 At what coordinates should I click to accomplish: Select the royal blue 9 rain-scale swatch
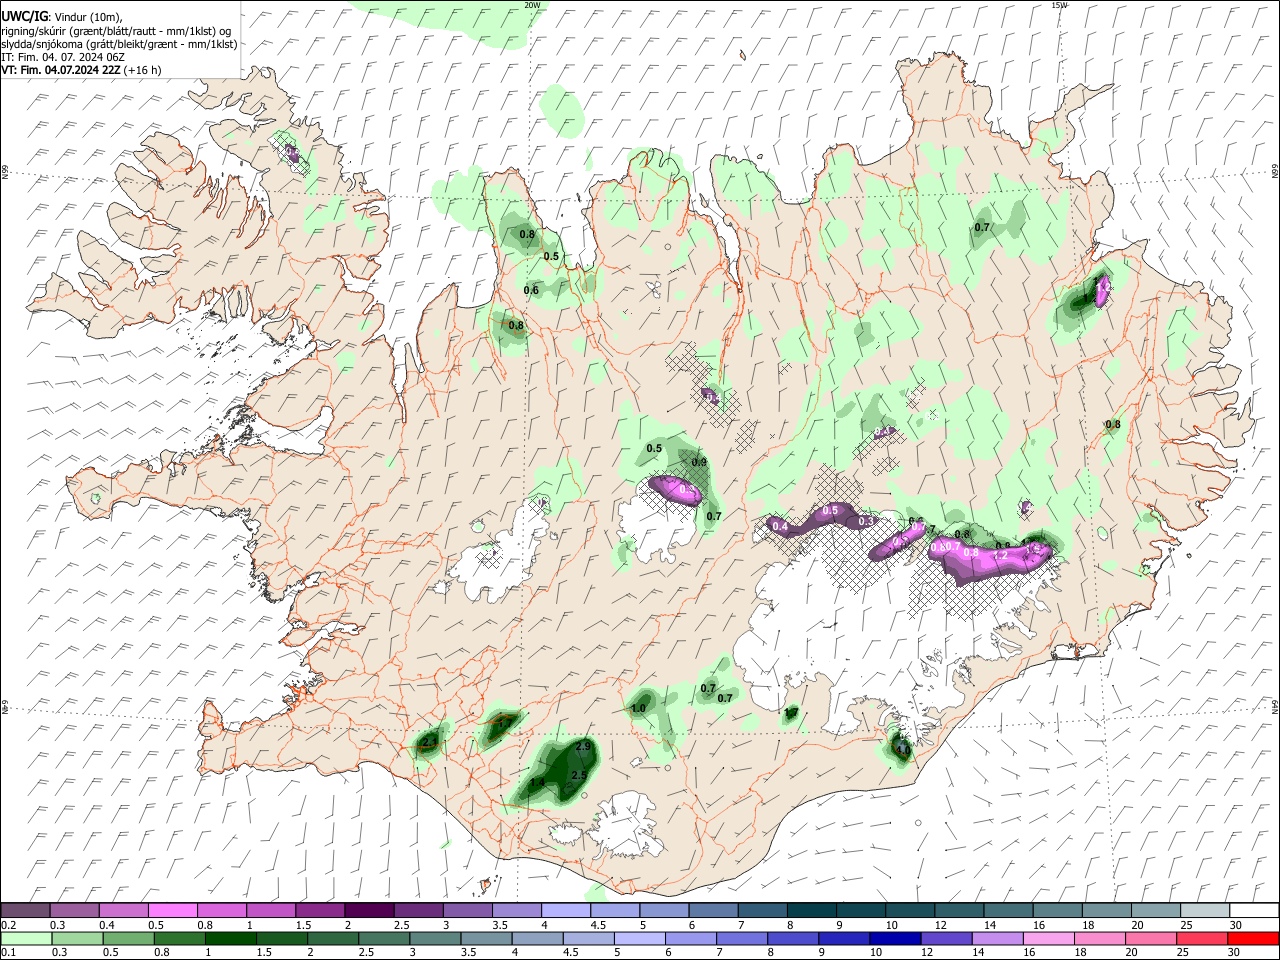(x=846, y=939)
